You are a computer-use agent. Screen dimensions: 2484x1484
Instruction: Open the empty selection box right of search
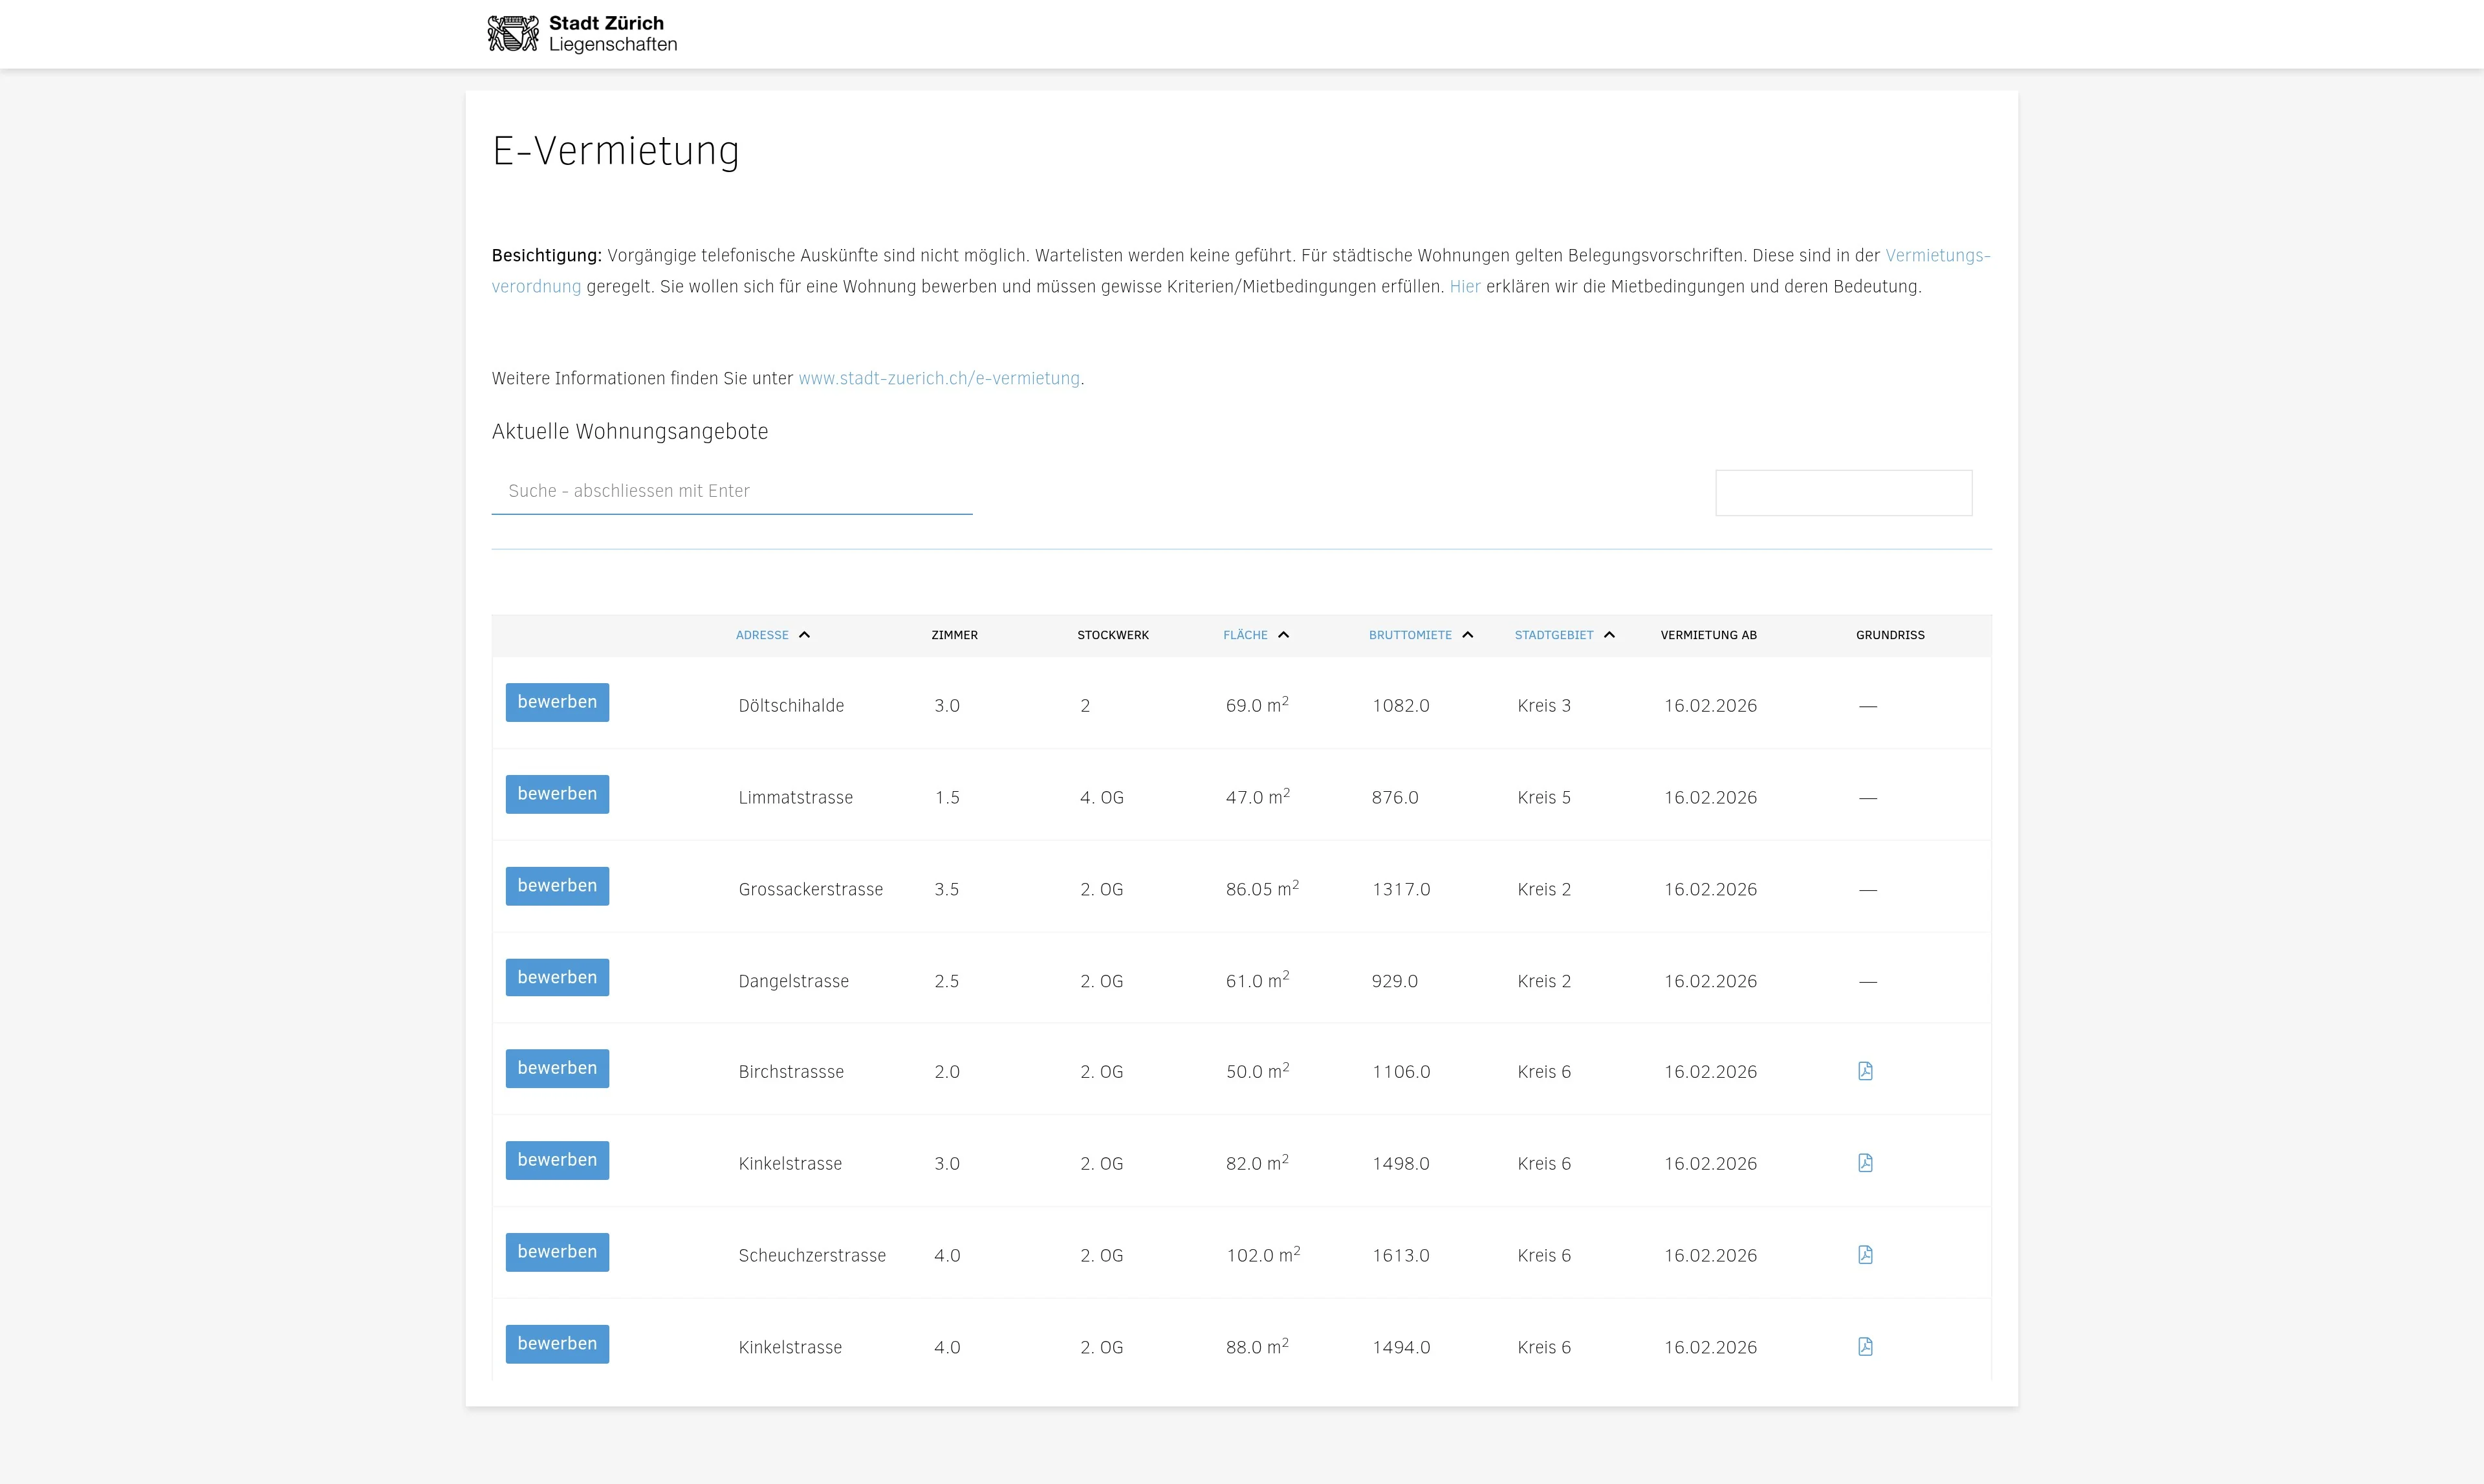[x=1843, y=493]
